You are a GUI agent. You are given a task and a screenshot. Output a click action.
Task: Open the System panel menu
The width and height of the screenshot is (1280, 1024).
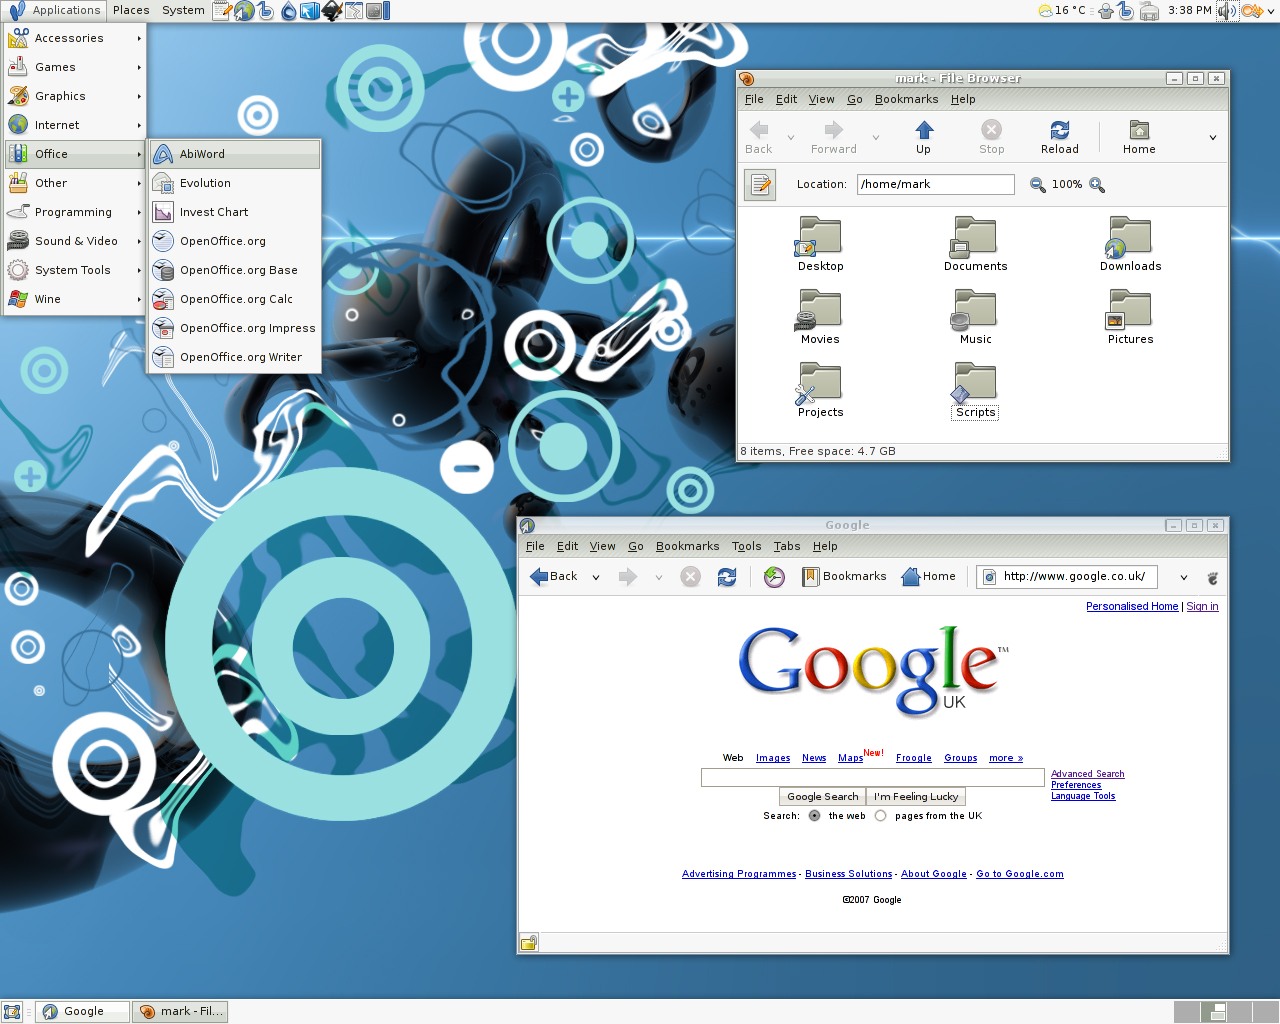[x=183, y=10]
